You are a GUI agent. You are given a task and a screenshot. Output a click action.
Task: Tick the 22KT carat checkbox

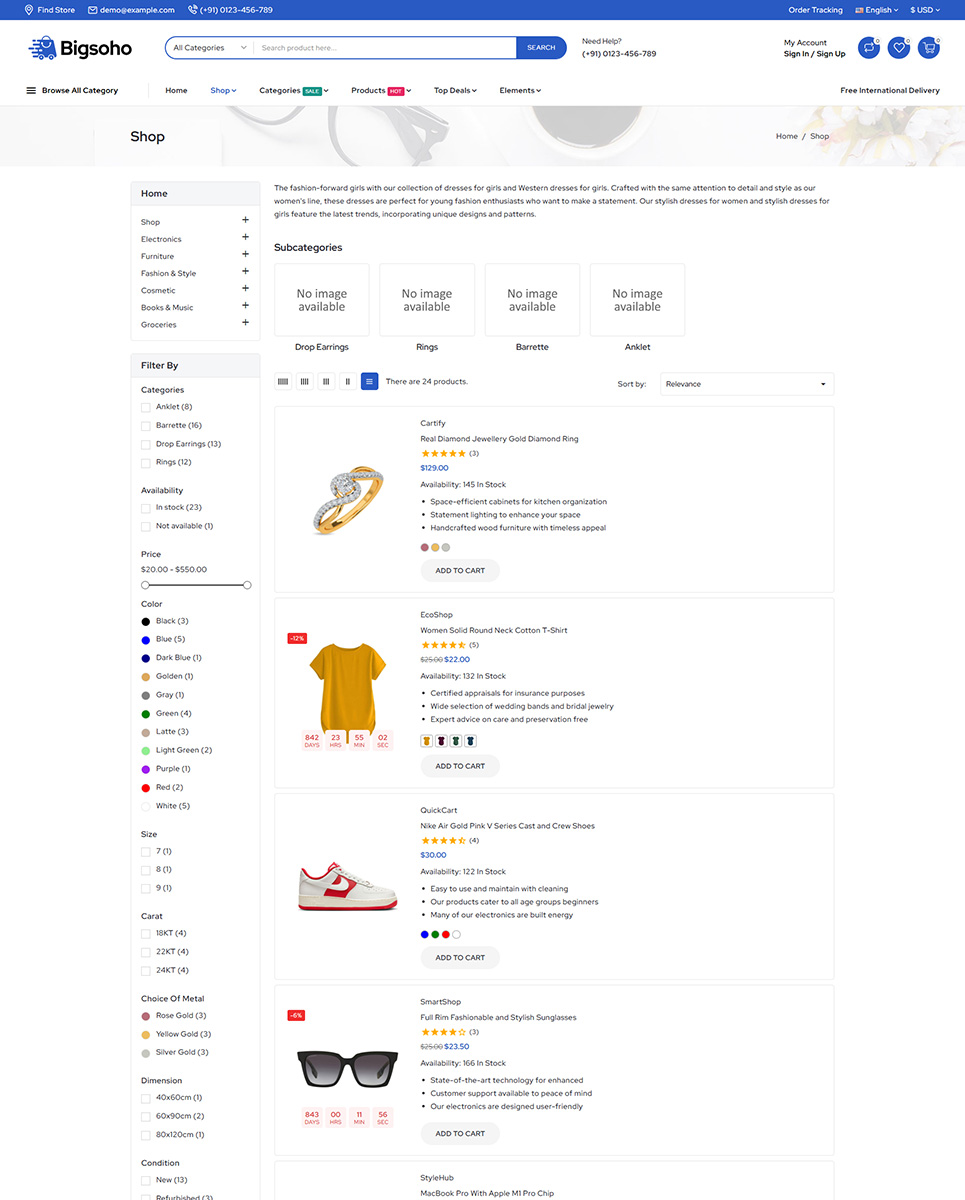pos(146,952)
